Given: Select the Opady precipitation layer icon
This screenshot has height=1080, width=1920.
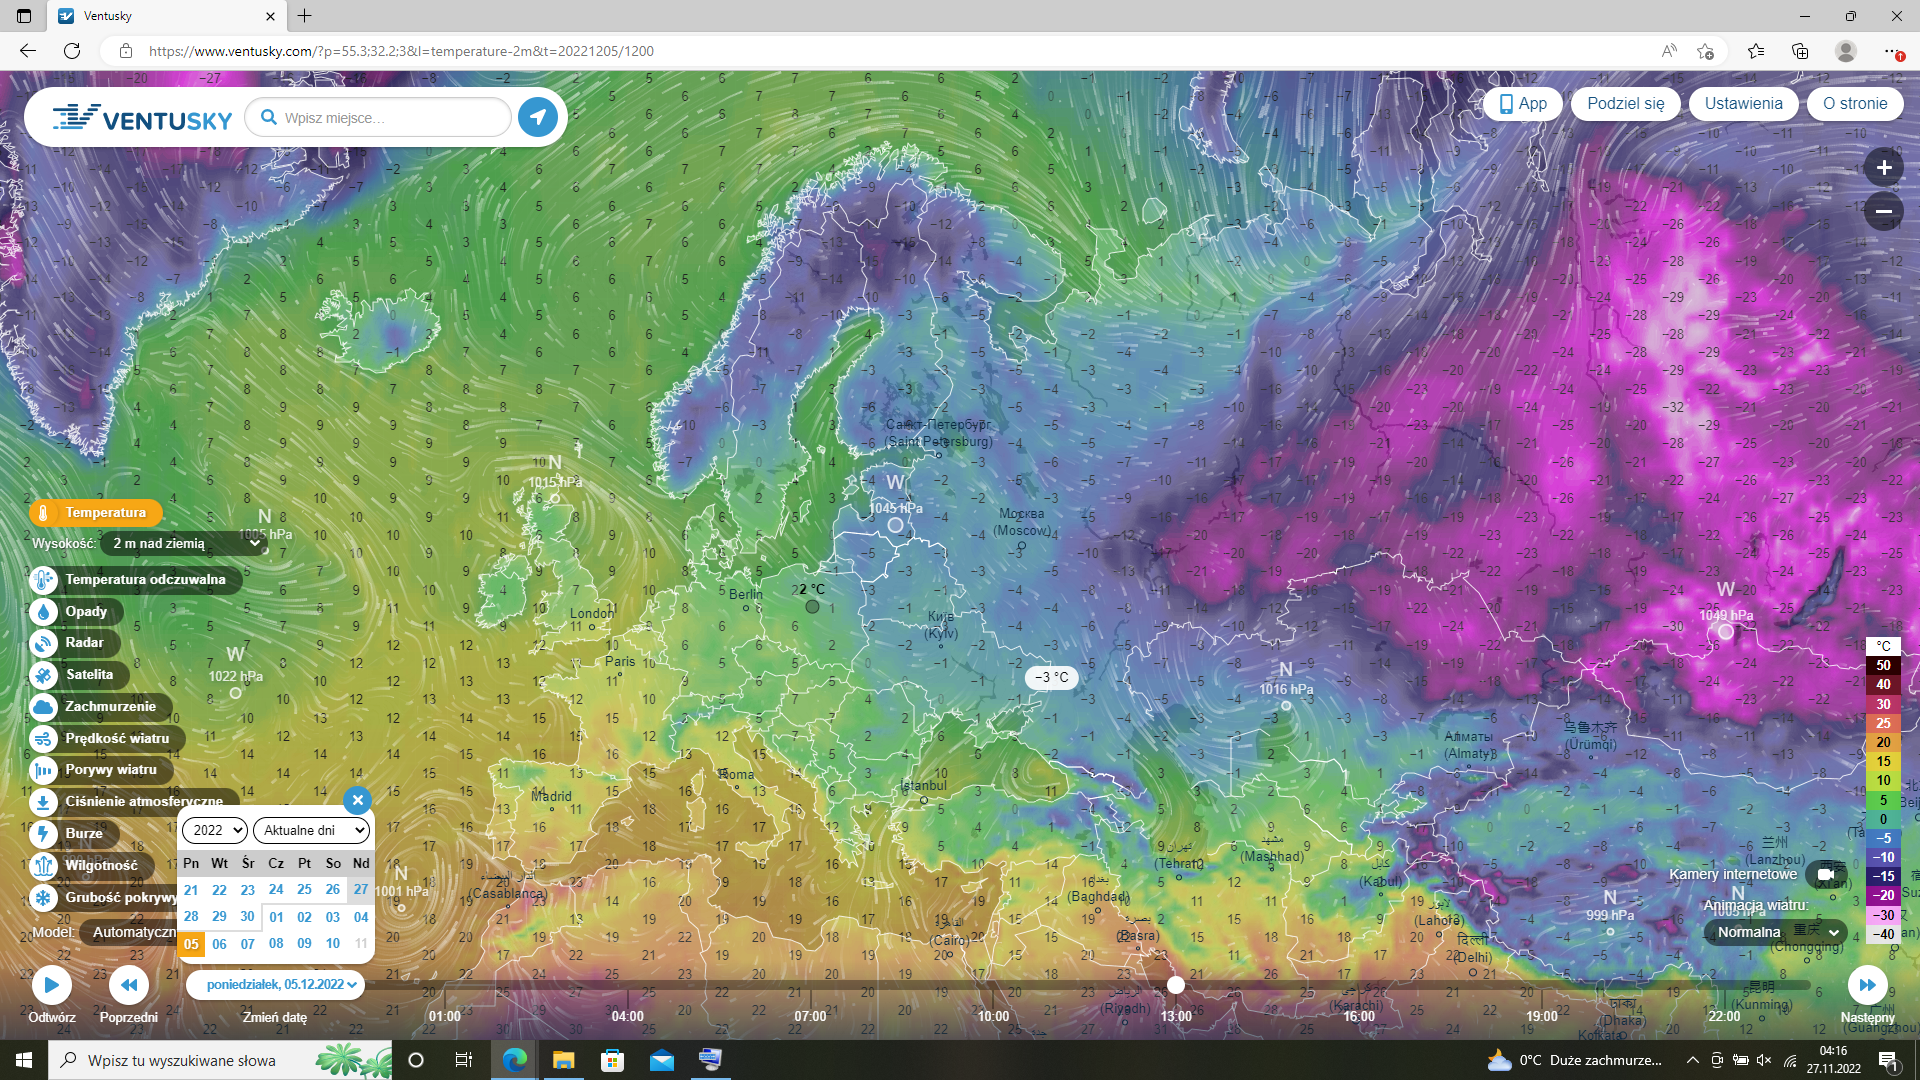Looking at the screenshot, I should (43, 611).
